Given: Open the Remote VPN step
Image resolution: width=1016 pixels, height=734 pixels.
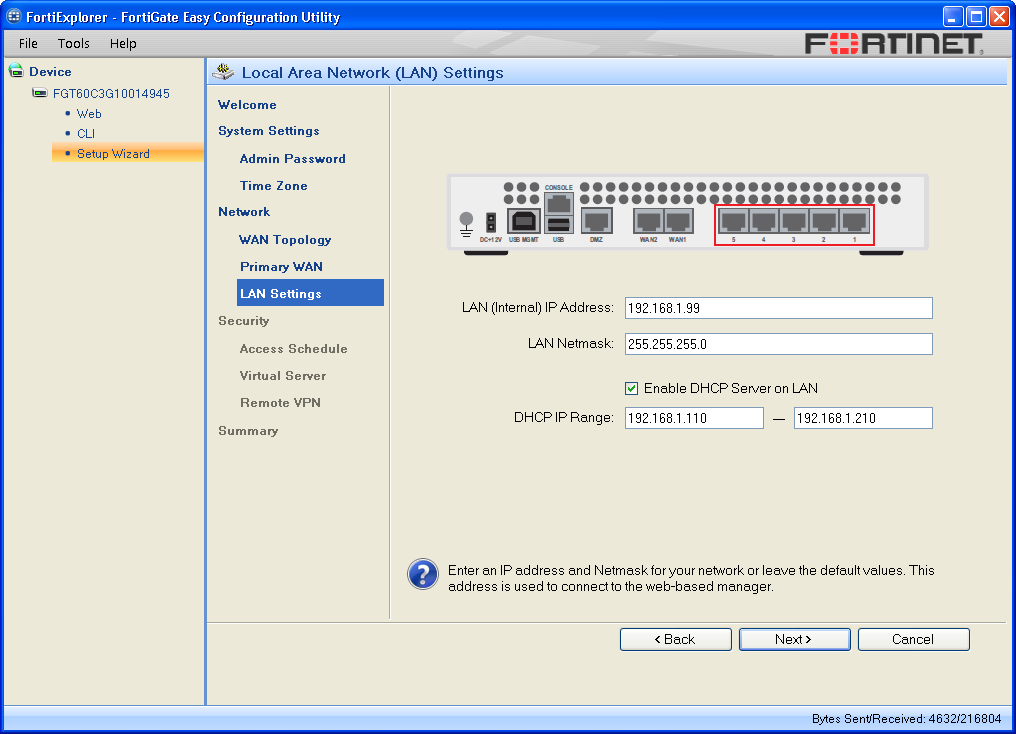Looking at the screenshot, I should click(280, 403).
